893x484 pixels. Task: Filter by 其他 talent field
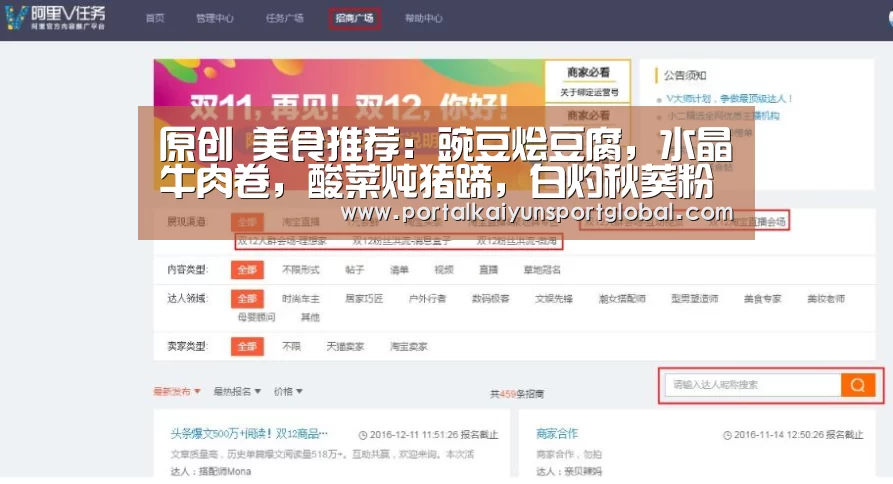click(x=310, y=317)
